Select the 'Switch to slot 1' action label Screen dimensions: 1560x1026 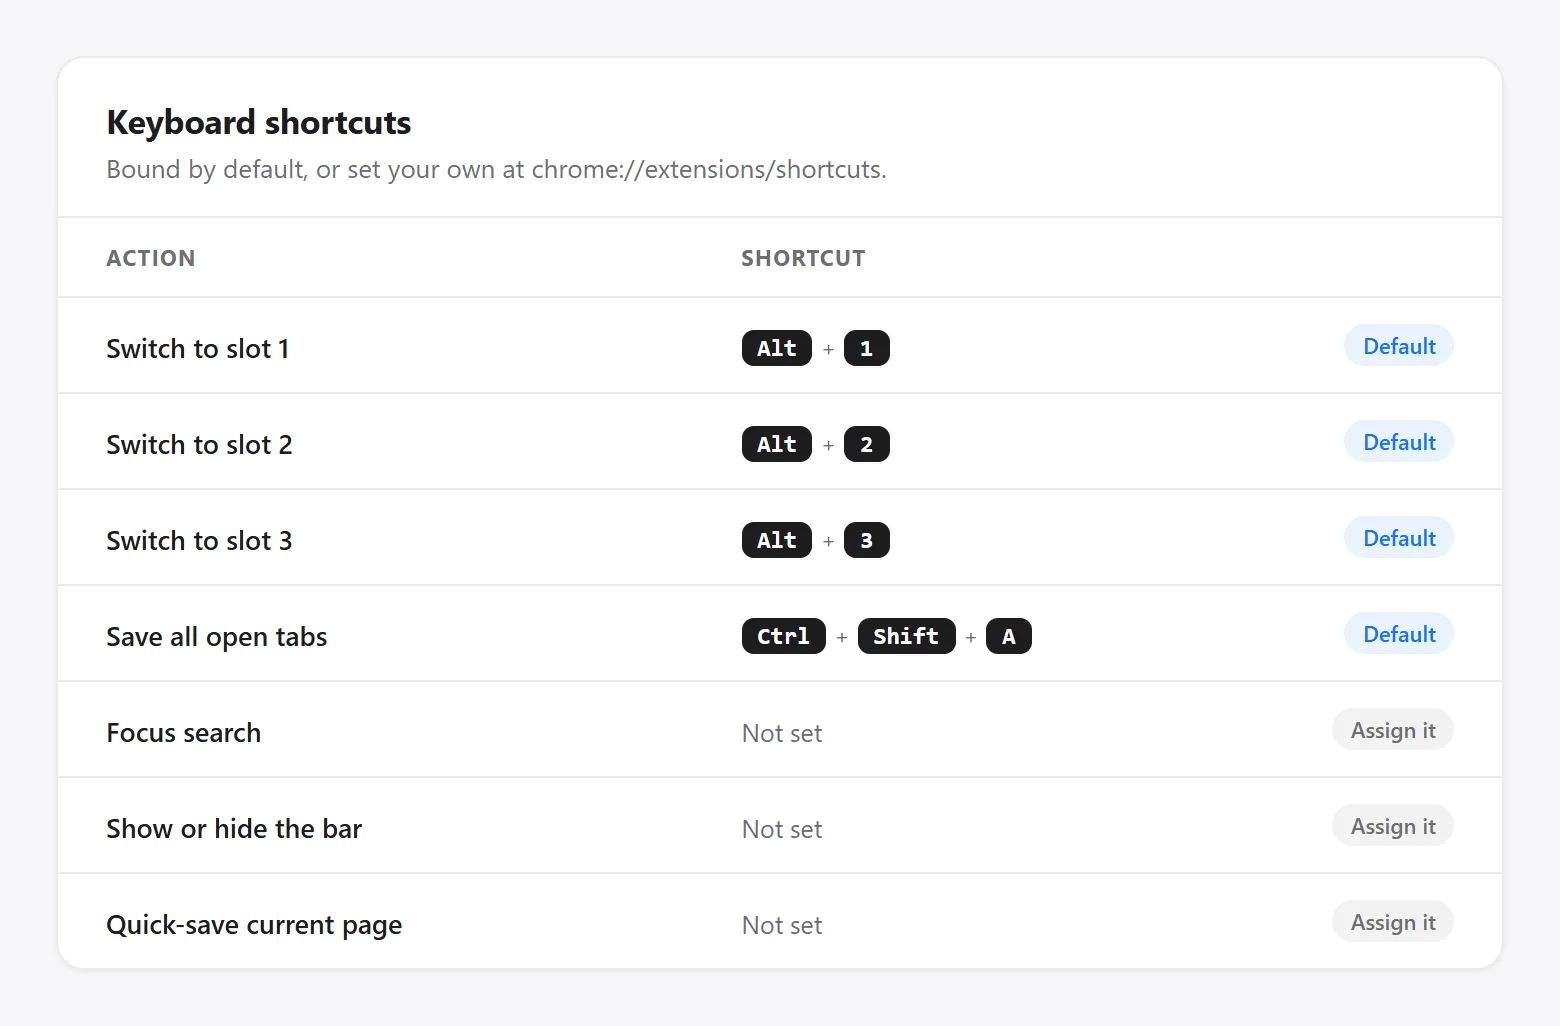[198, 349]
